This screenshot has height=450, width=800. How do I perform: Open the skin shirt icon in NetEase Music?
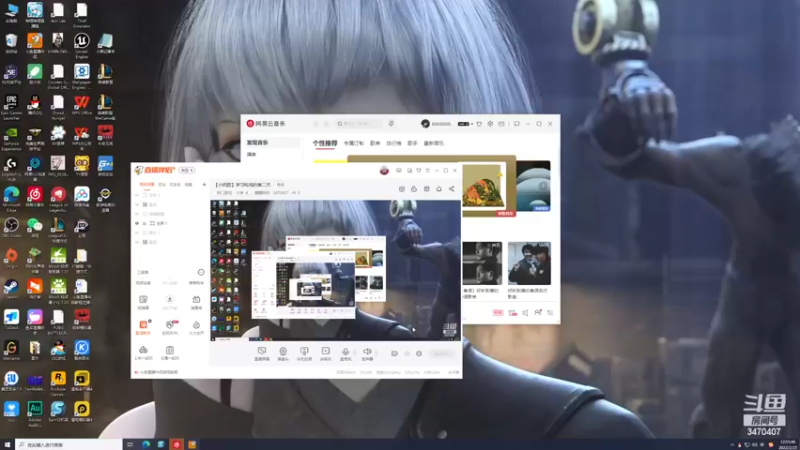pyautogui.click(x=479, y=124)
